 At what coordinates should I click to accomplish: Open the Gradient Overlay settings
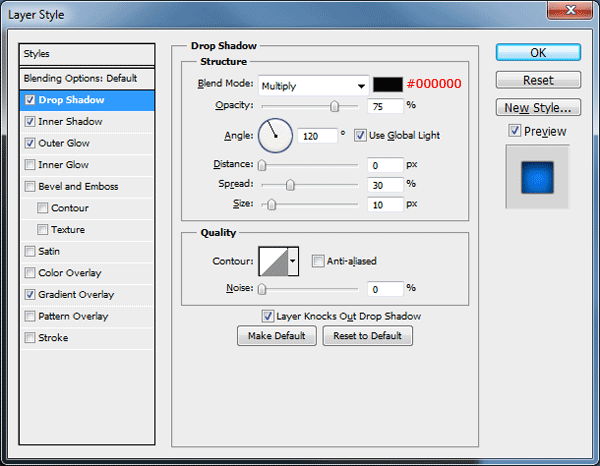click(x=76, y=295)
